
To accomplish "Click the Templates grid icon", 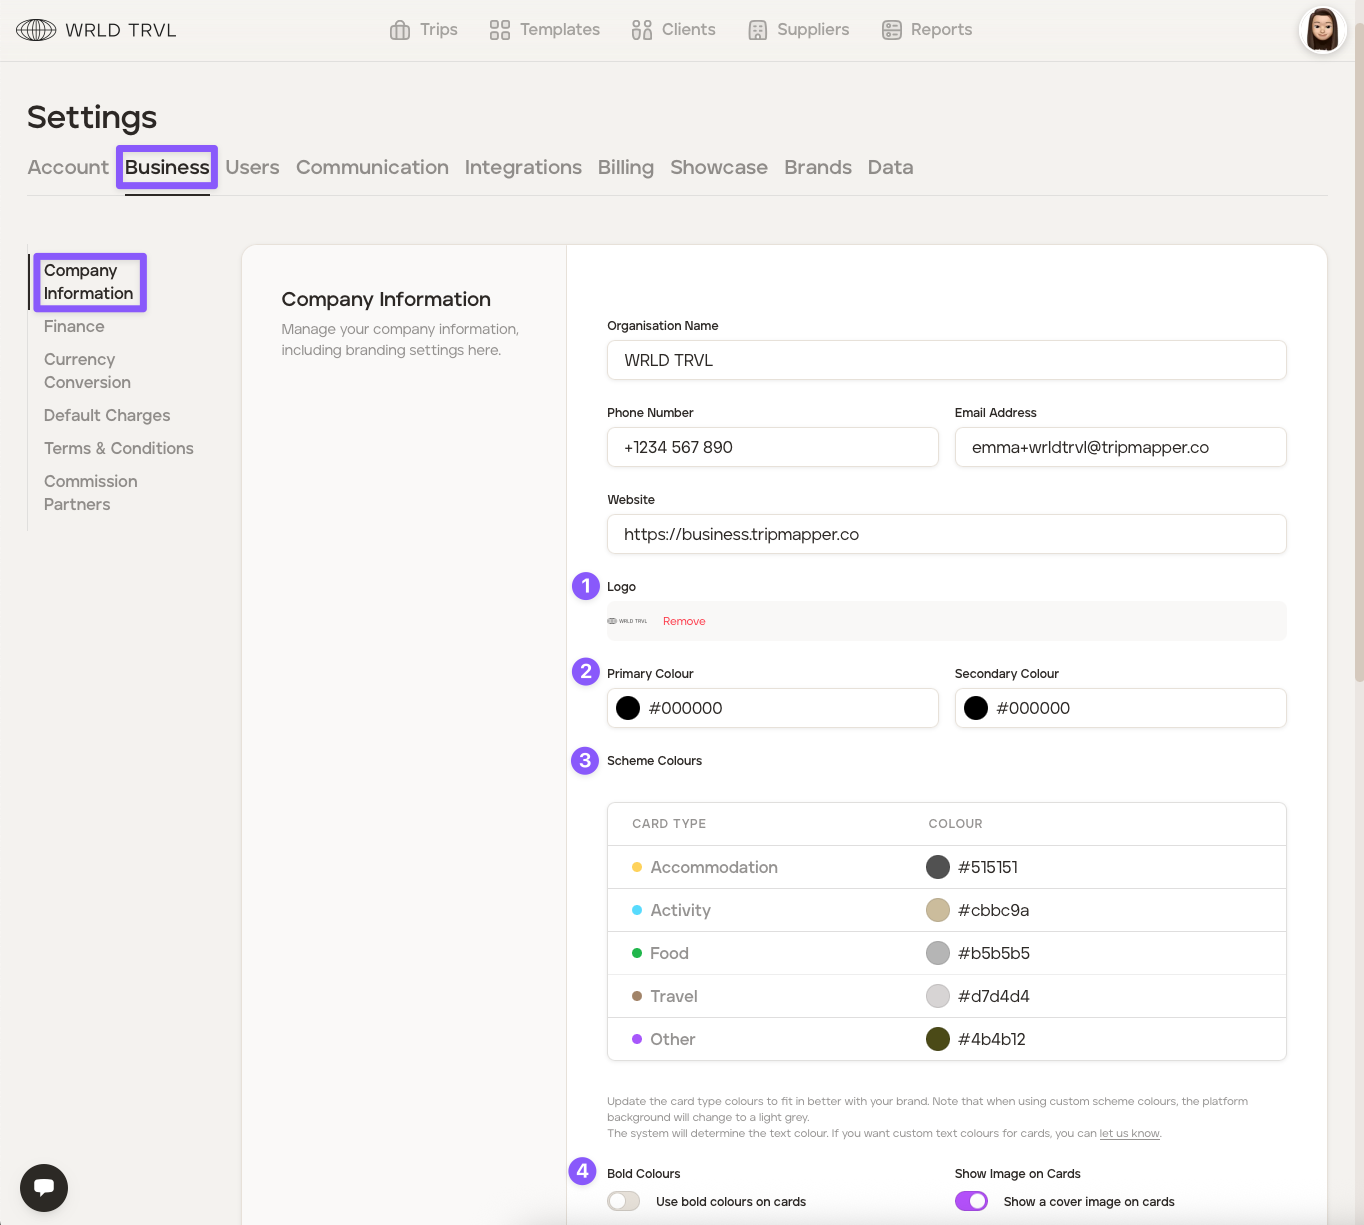I will tap(500, 30).
